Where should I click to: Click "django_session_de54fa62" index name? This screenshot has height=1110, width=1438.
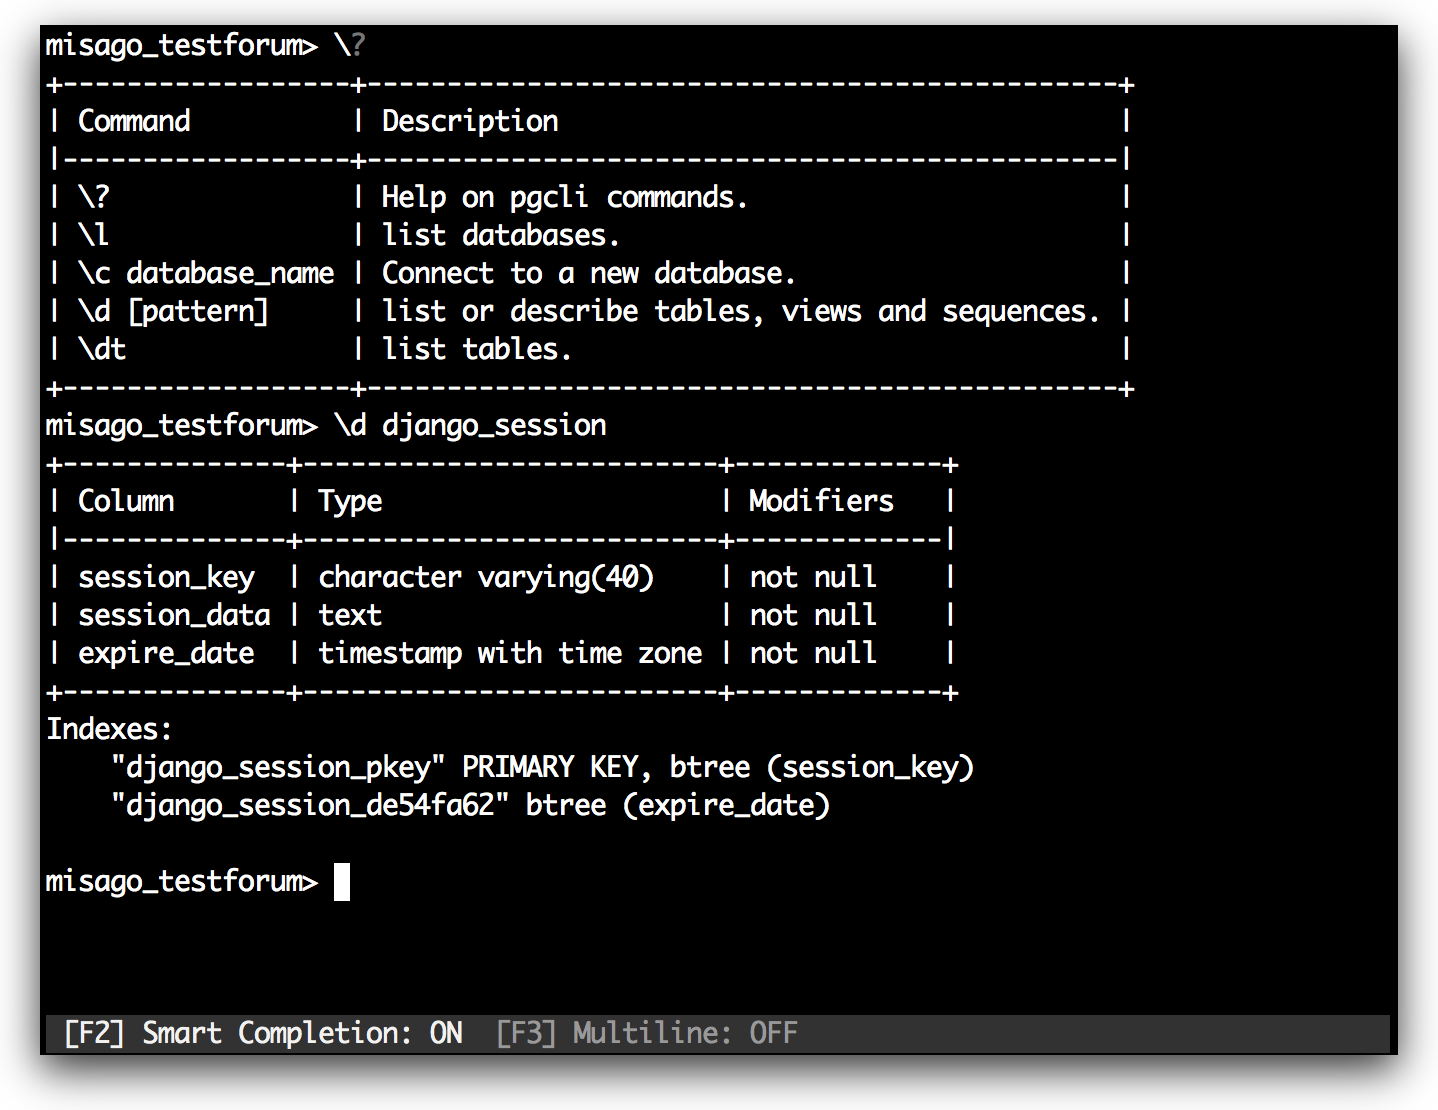(310, 805)
